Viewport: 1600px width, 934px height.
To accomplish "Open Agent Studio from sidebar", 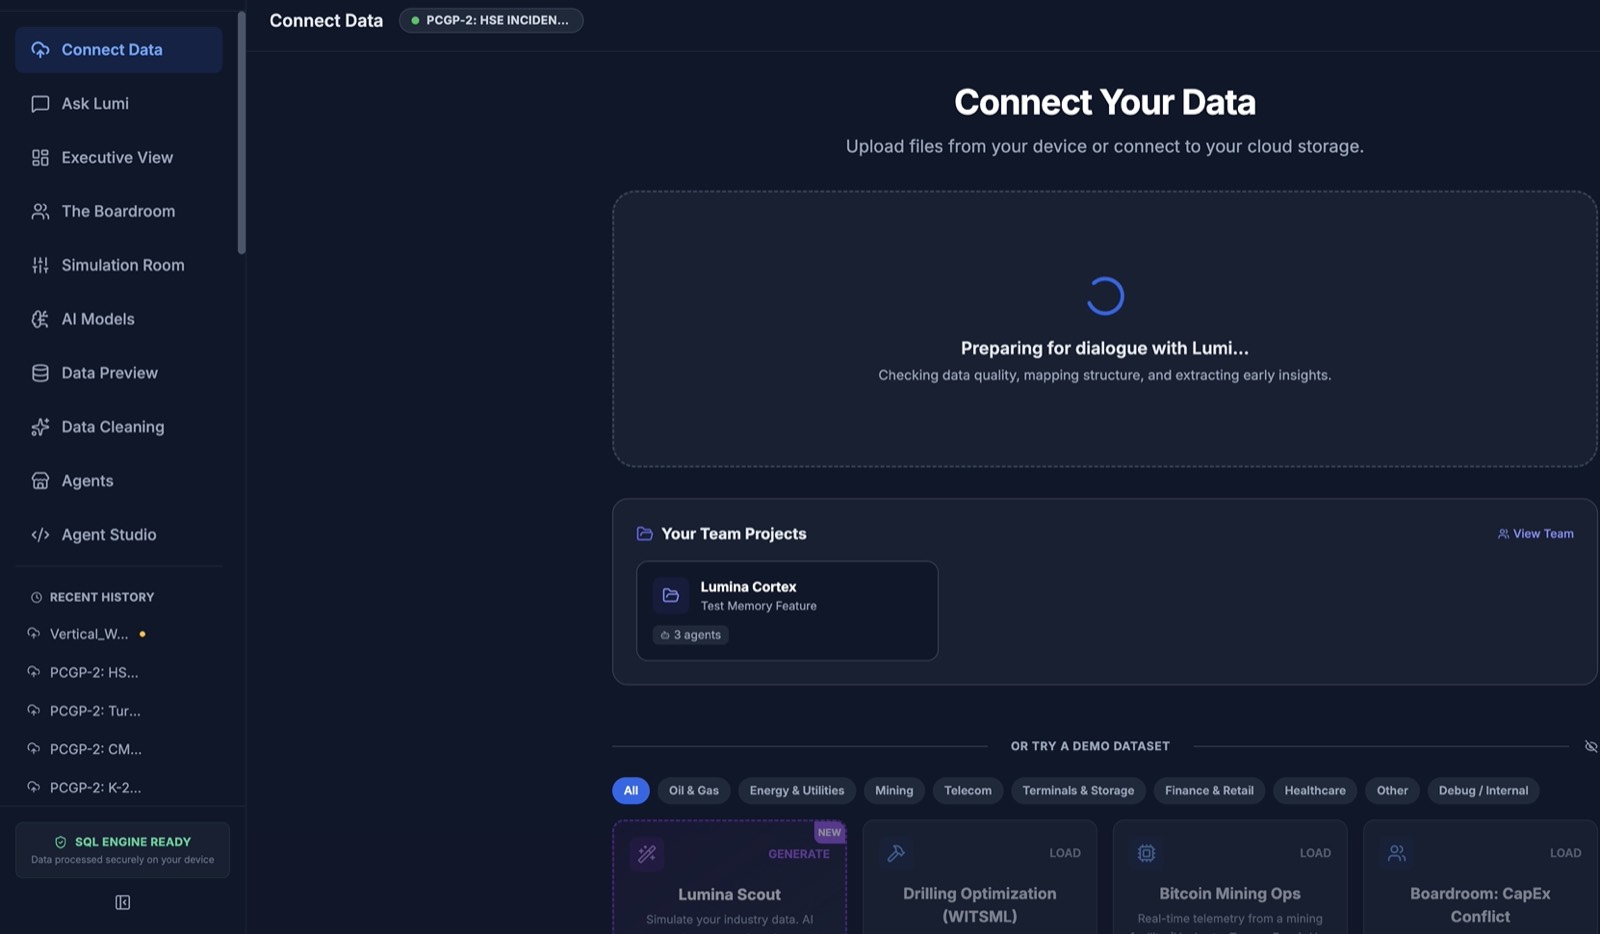I will pyautogui.click(x=118, y=535).
